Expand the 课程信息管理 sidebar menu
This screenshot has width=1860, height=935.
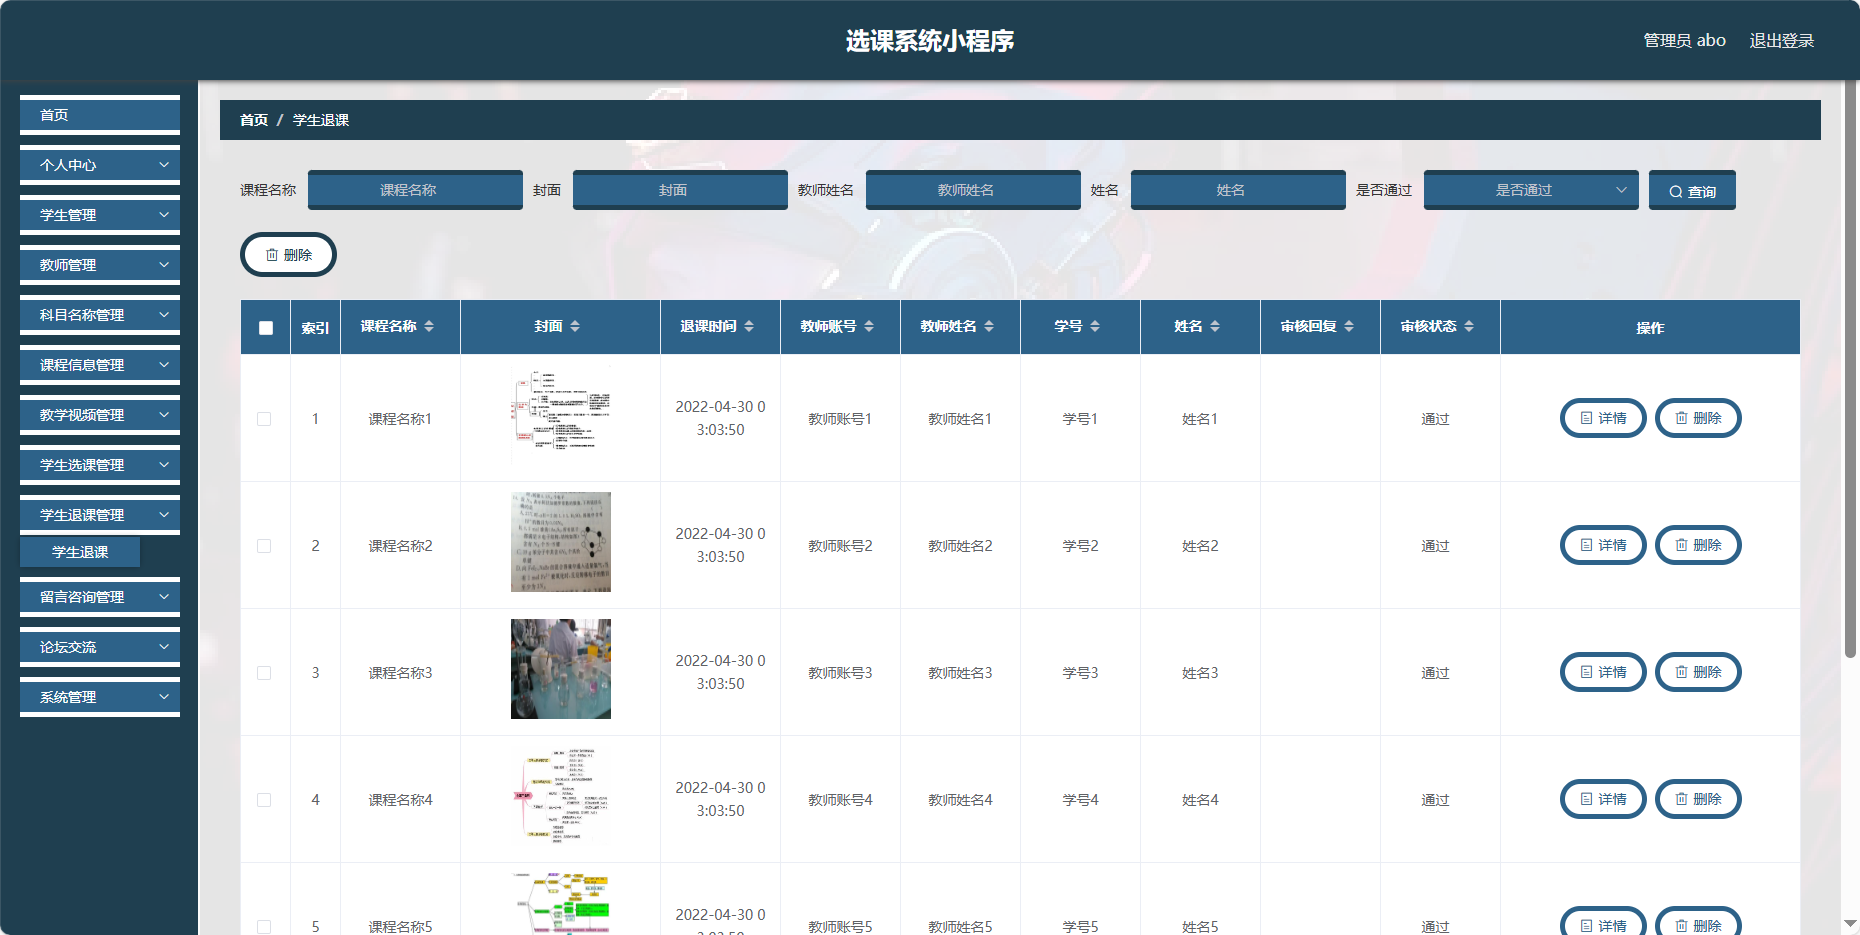coord(100,365)
